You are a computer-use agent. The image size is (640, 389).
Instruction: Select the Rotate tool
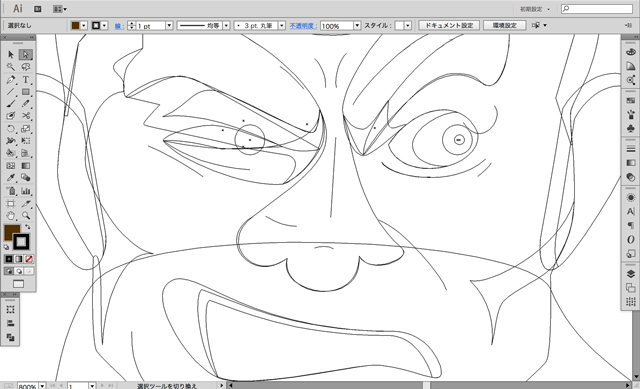coord(11,129)
